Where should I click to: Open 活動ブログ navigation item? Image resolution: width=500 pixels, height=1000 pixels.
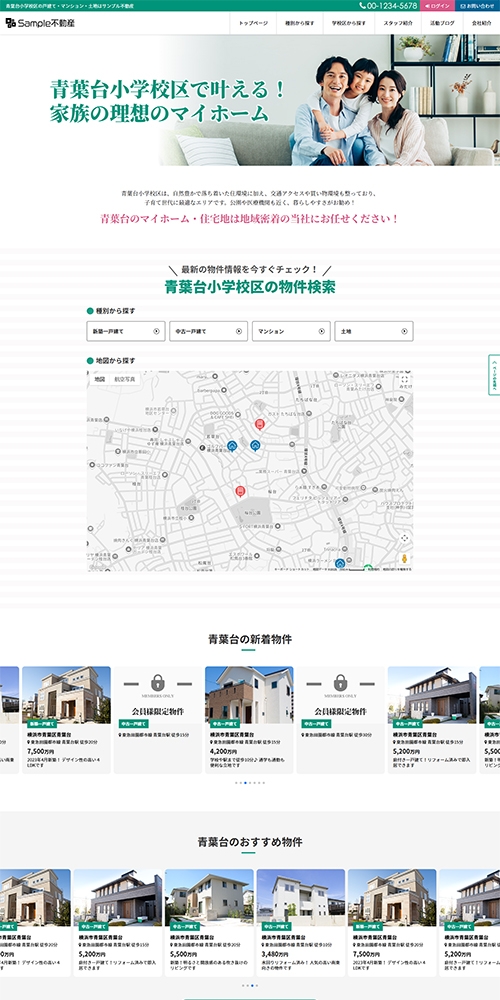point(442,23)
